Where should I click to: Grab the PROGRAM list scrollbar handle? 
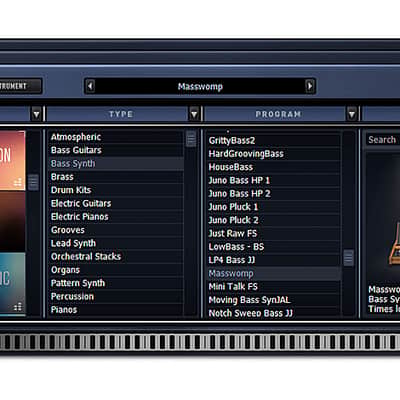(x=348, y=258)
